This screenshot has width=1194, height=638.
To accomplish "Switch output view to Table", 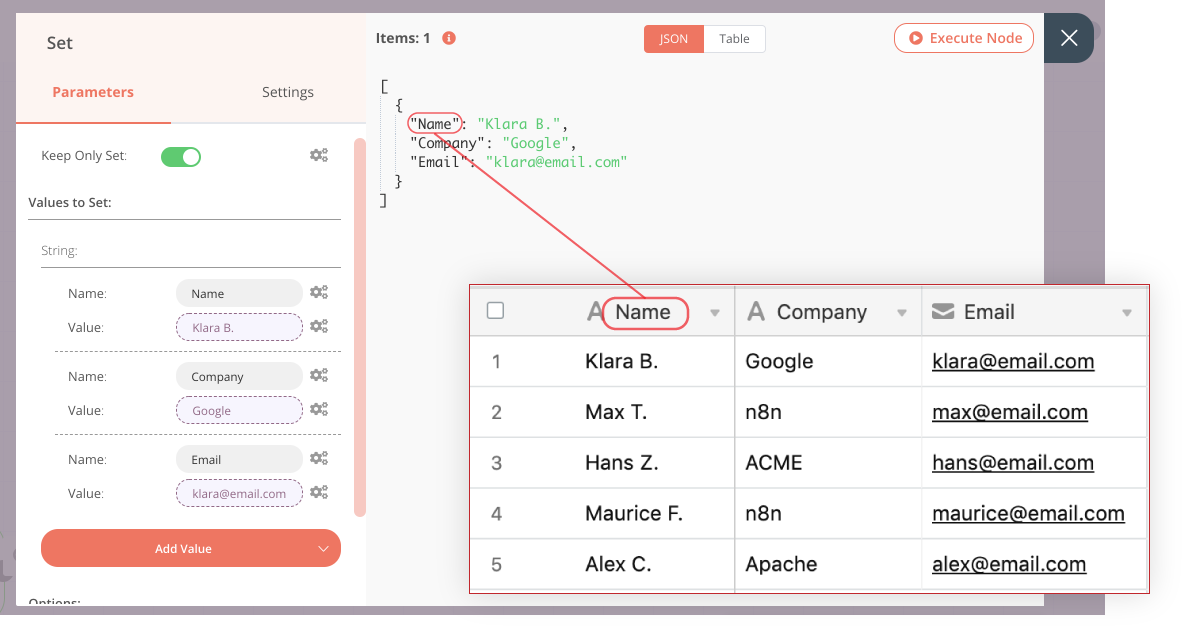I will click(734, 39).
